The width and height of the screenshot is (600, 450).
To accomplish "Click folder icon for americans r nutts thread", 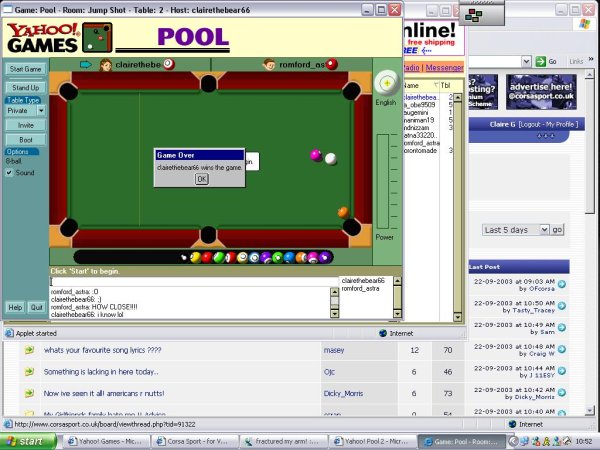I will [29, 393].
